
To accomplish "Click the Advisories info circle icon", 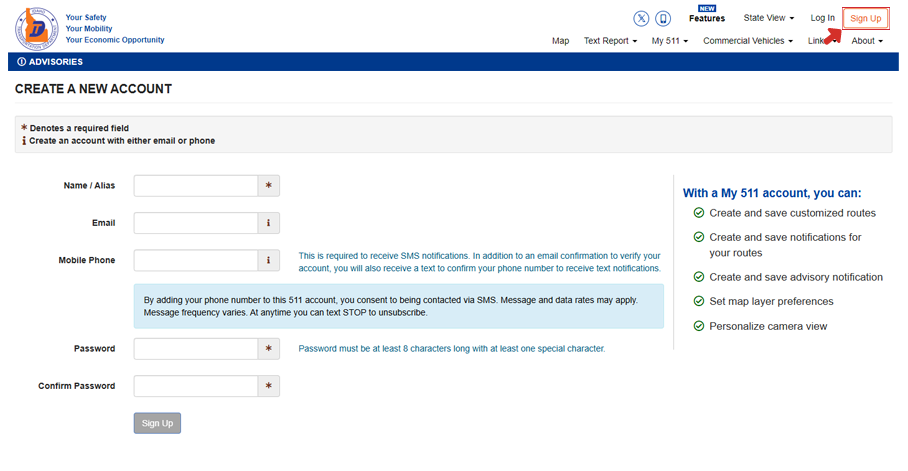I will 21,62.
